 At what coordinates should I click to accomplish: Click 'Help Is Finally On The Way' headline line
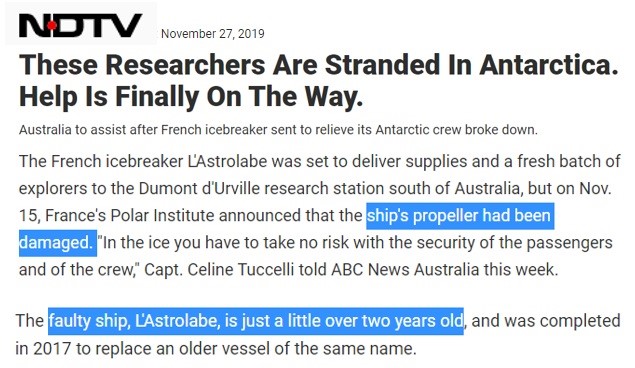pyautogui.click(x=191, y=96)
